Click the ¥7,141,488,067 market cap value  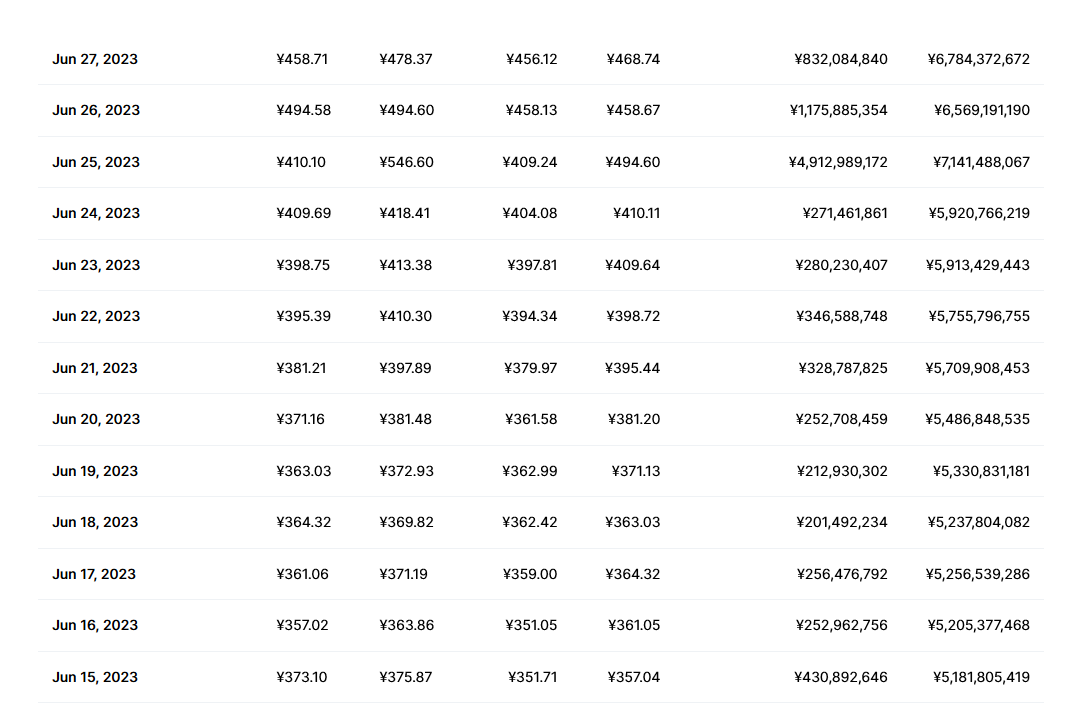978,162
